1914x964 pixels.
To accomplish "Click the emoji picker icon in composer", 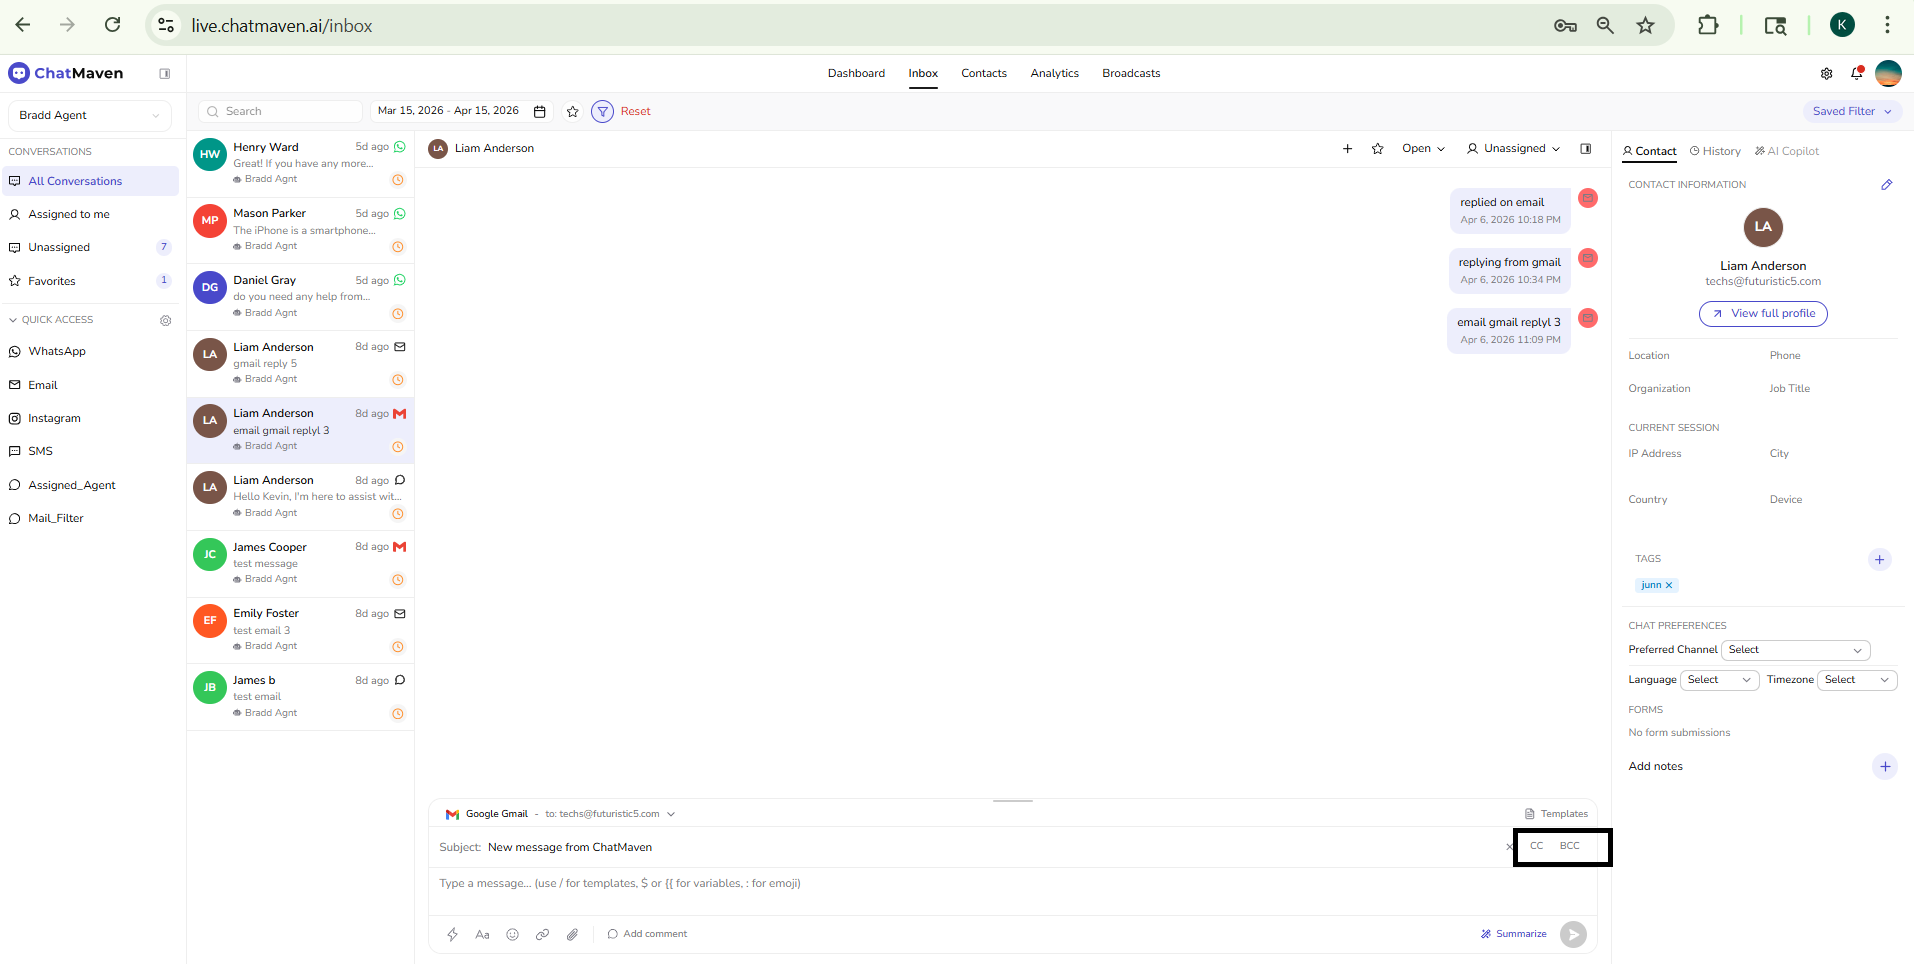I will pyautogui.click(x=512, y=934).
